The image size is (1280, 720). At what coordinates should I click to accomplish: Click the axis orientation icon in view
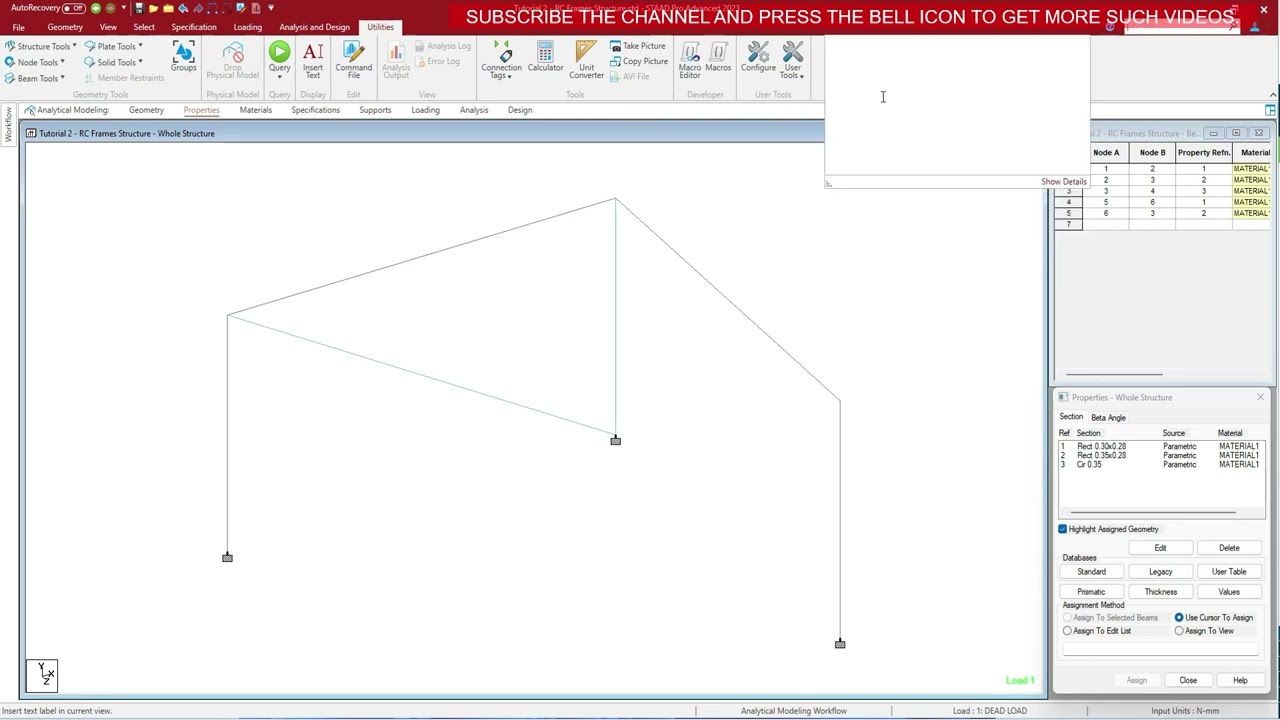pyautogui.click(x=42, y=674)
